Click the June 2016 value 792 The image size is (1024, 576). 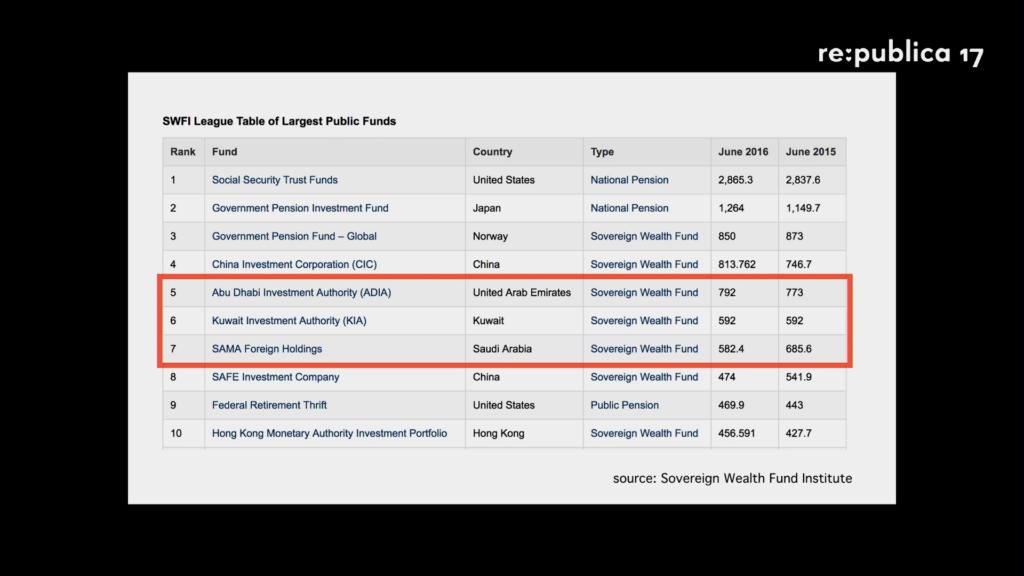pyautogui.click(x=727, y=292)
